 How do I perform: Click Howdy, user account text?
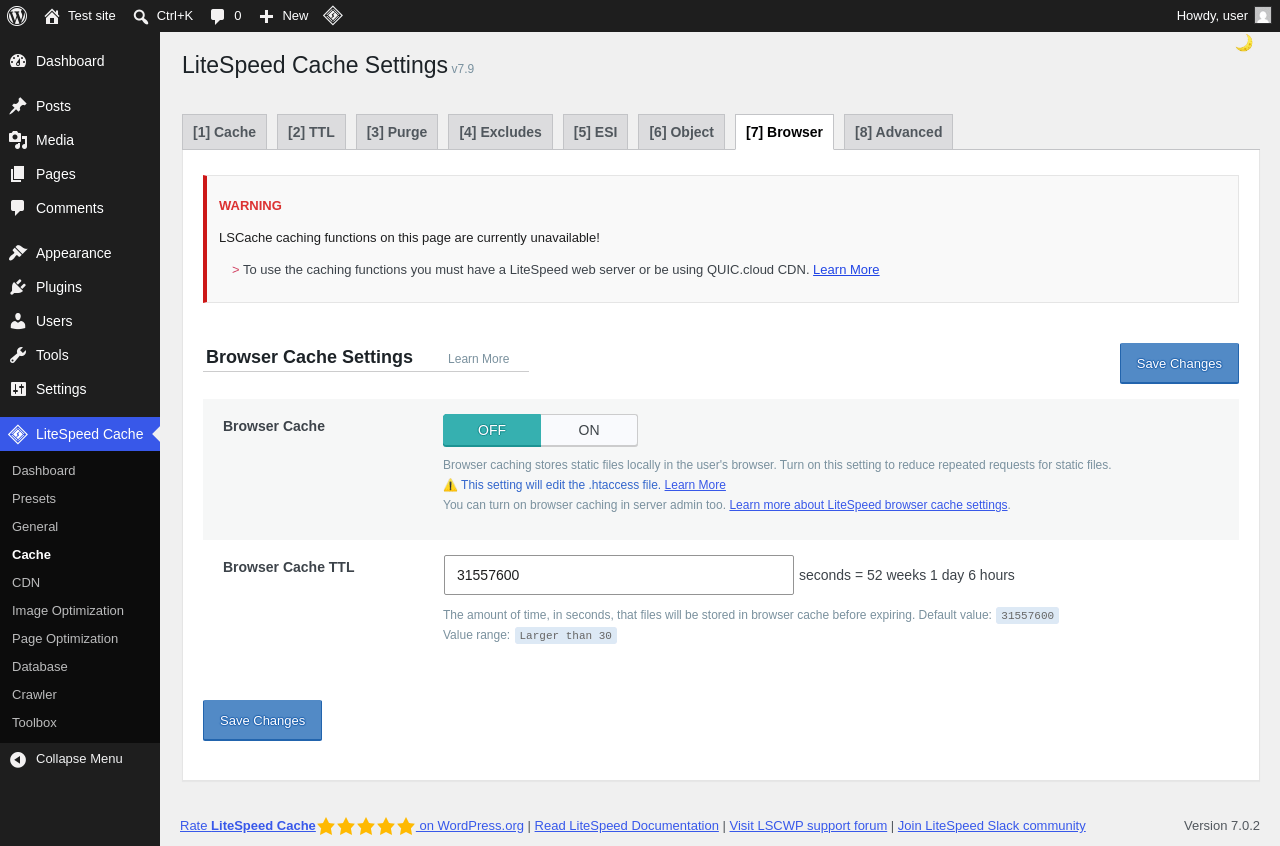pyautogui.click(x=1212, y=15)
